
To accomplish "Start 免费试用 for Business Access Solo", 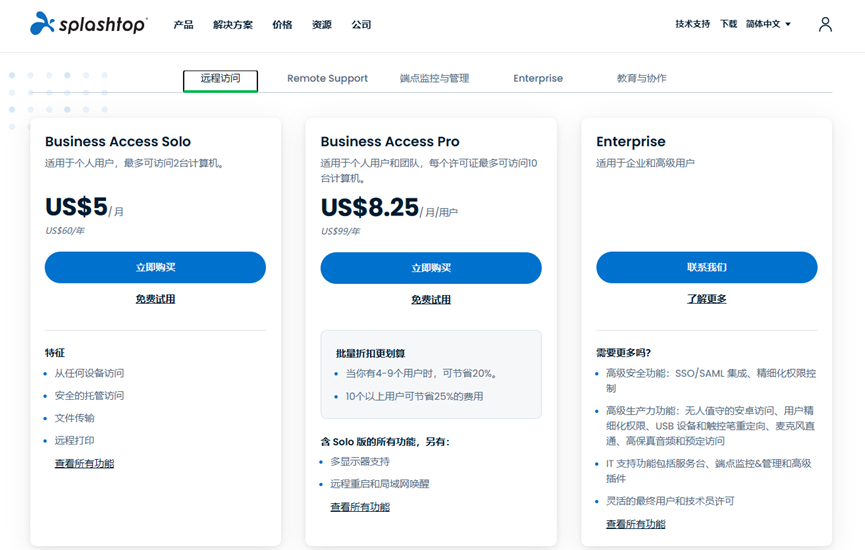I will [155, 299].
